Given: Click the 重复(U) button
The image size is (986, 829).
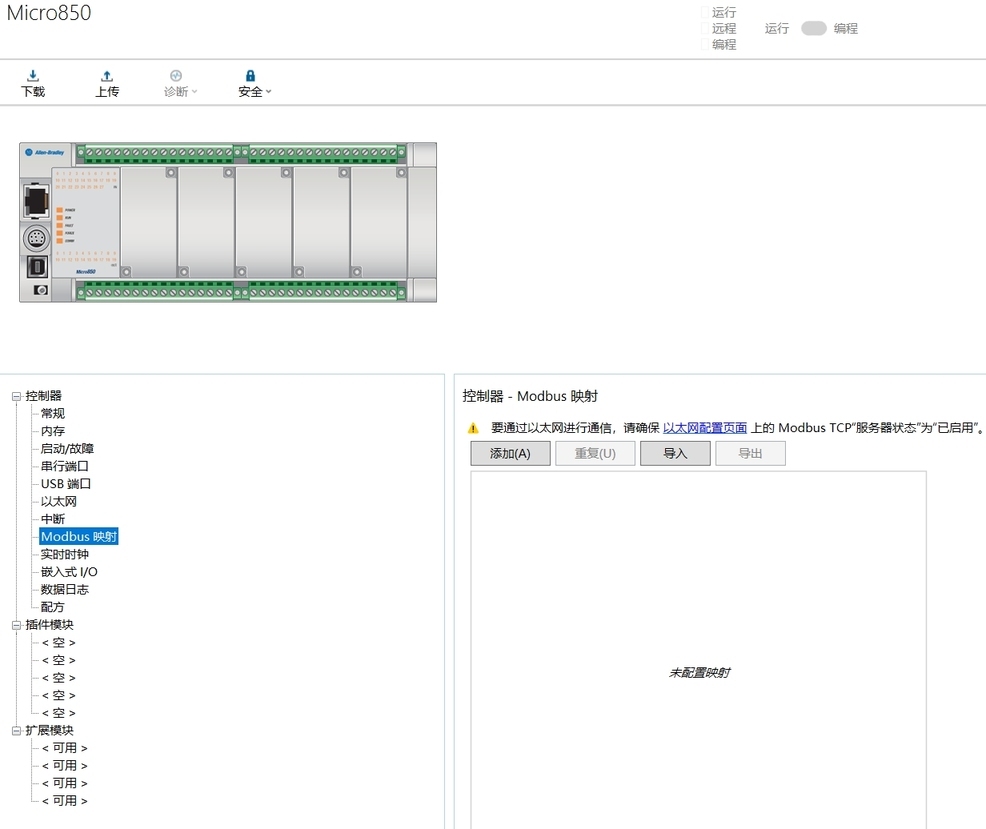Looking at the screenshot, I should click(x=595, y=453).
